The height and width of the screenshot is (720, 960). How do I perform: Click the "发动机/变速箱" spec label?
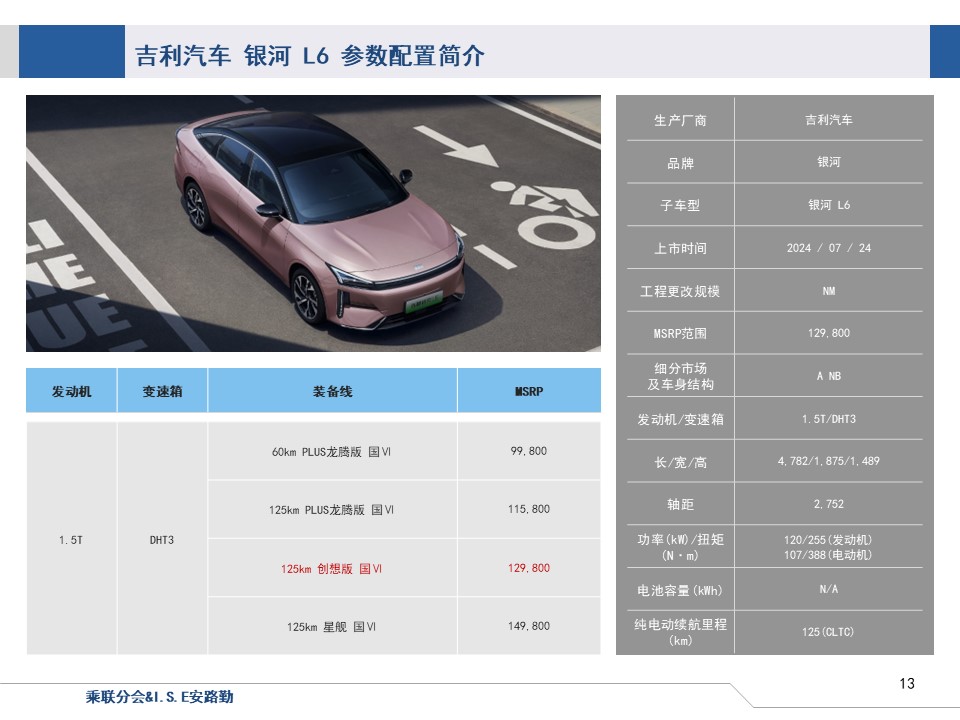click(x=680, y=419)
